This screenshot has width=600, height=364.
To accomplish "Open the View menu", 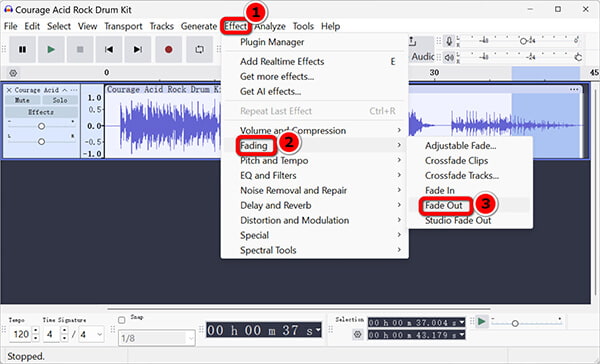I will [88, 26].
